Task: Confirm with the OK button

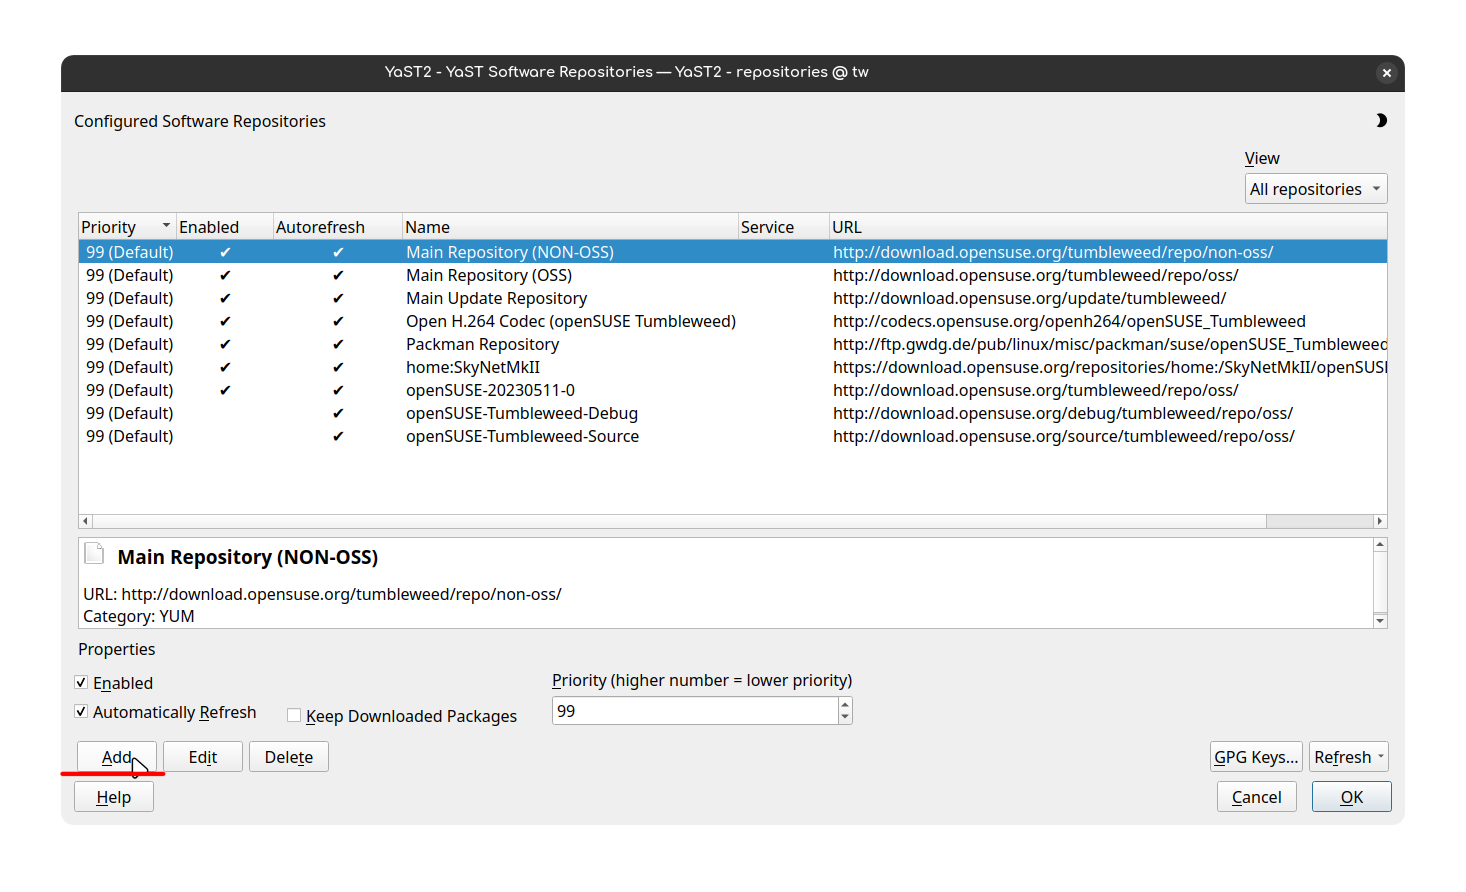Action: 1352,797
